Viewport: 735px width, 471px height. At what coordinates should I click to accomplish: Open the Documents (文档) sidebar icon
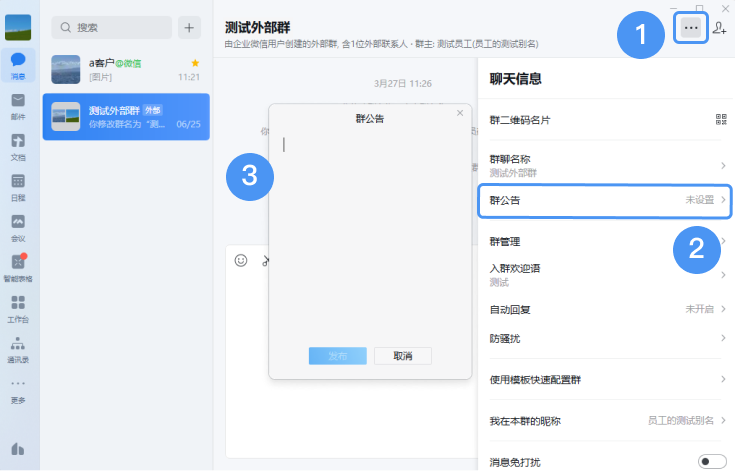click(18, 147)
